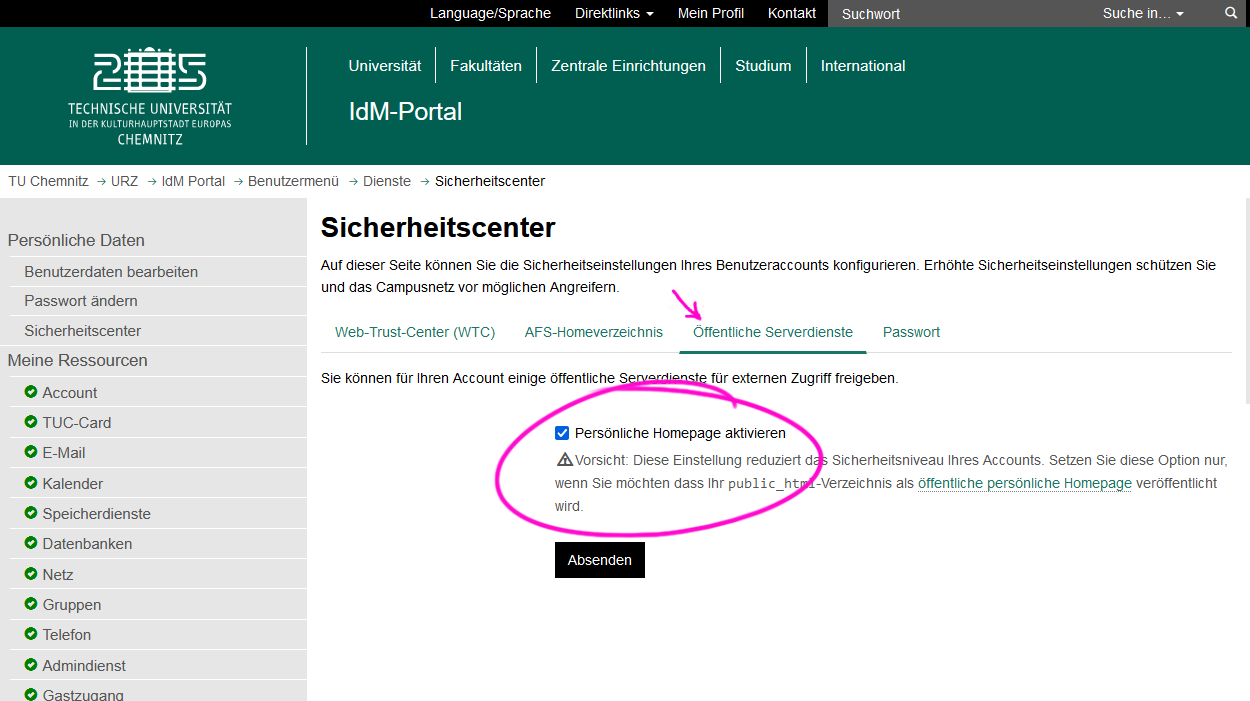1250x701 pixels.
Task: Open Language/Sprache menu item
Action: tap(490, 13)
